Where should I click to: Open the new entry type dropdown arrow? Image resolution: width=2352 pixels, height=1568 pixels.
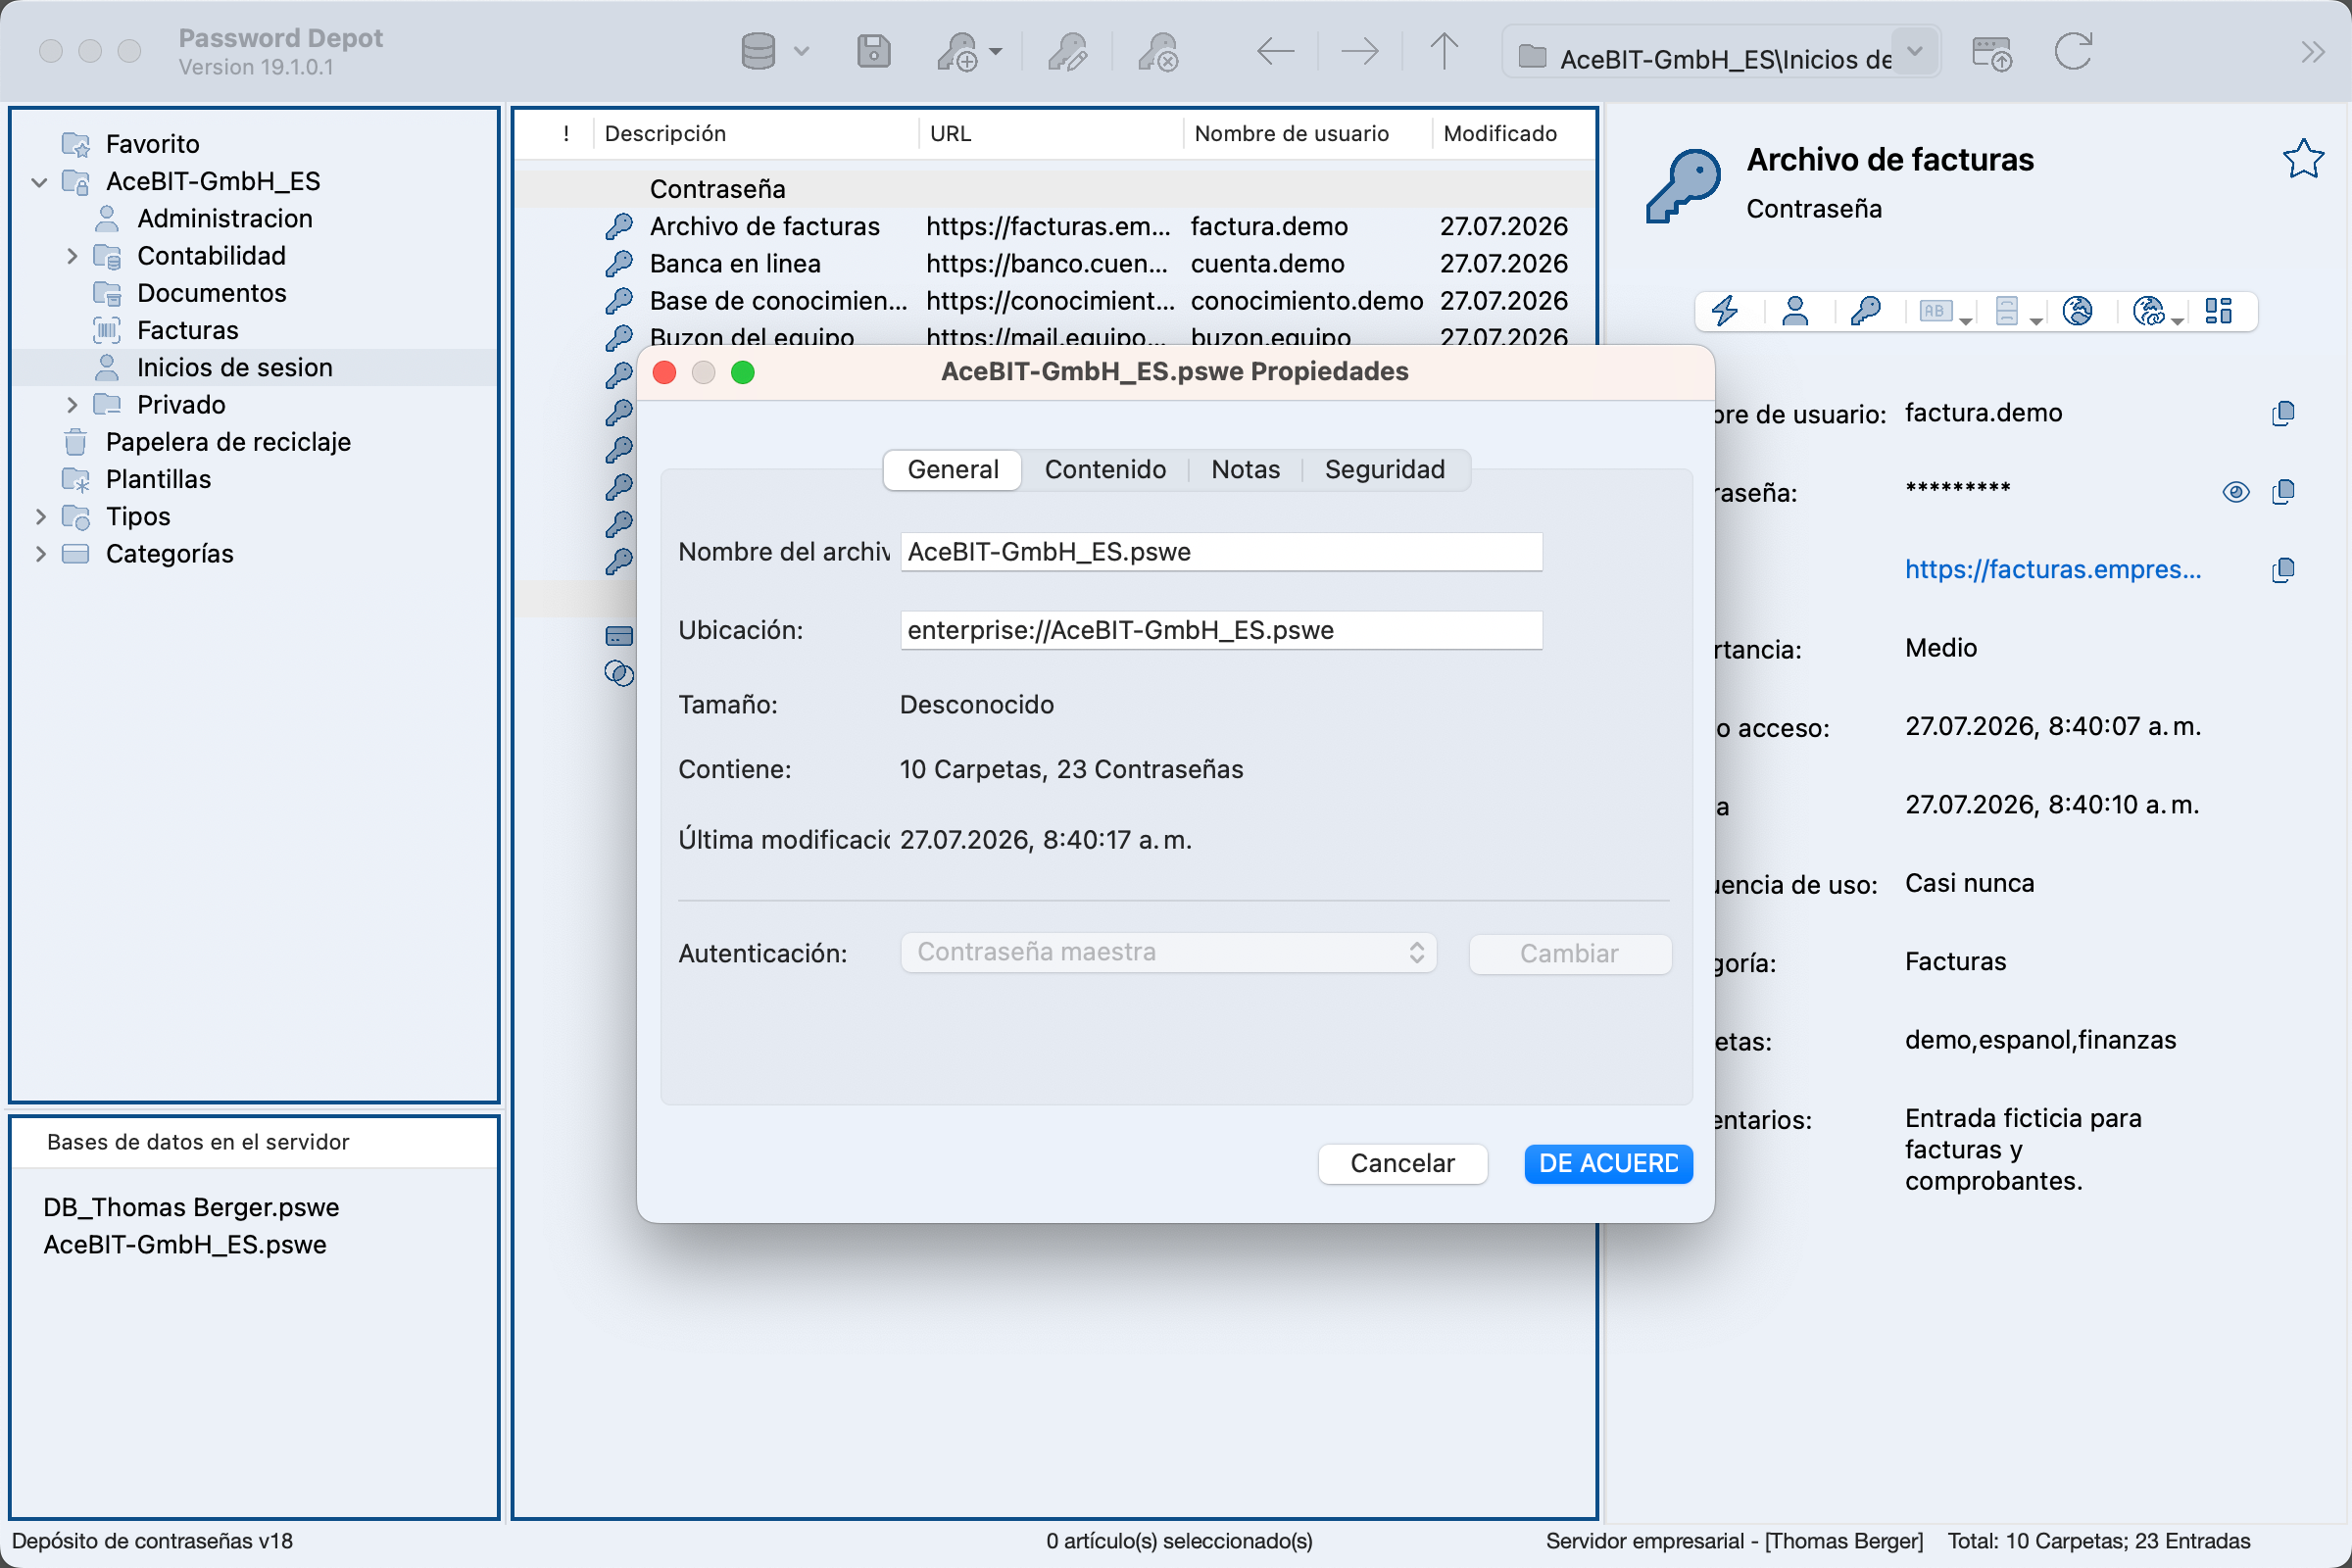[995, 51]
